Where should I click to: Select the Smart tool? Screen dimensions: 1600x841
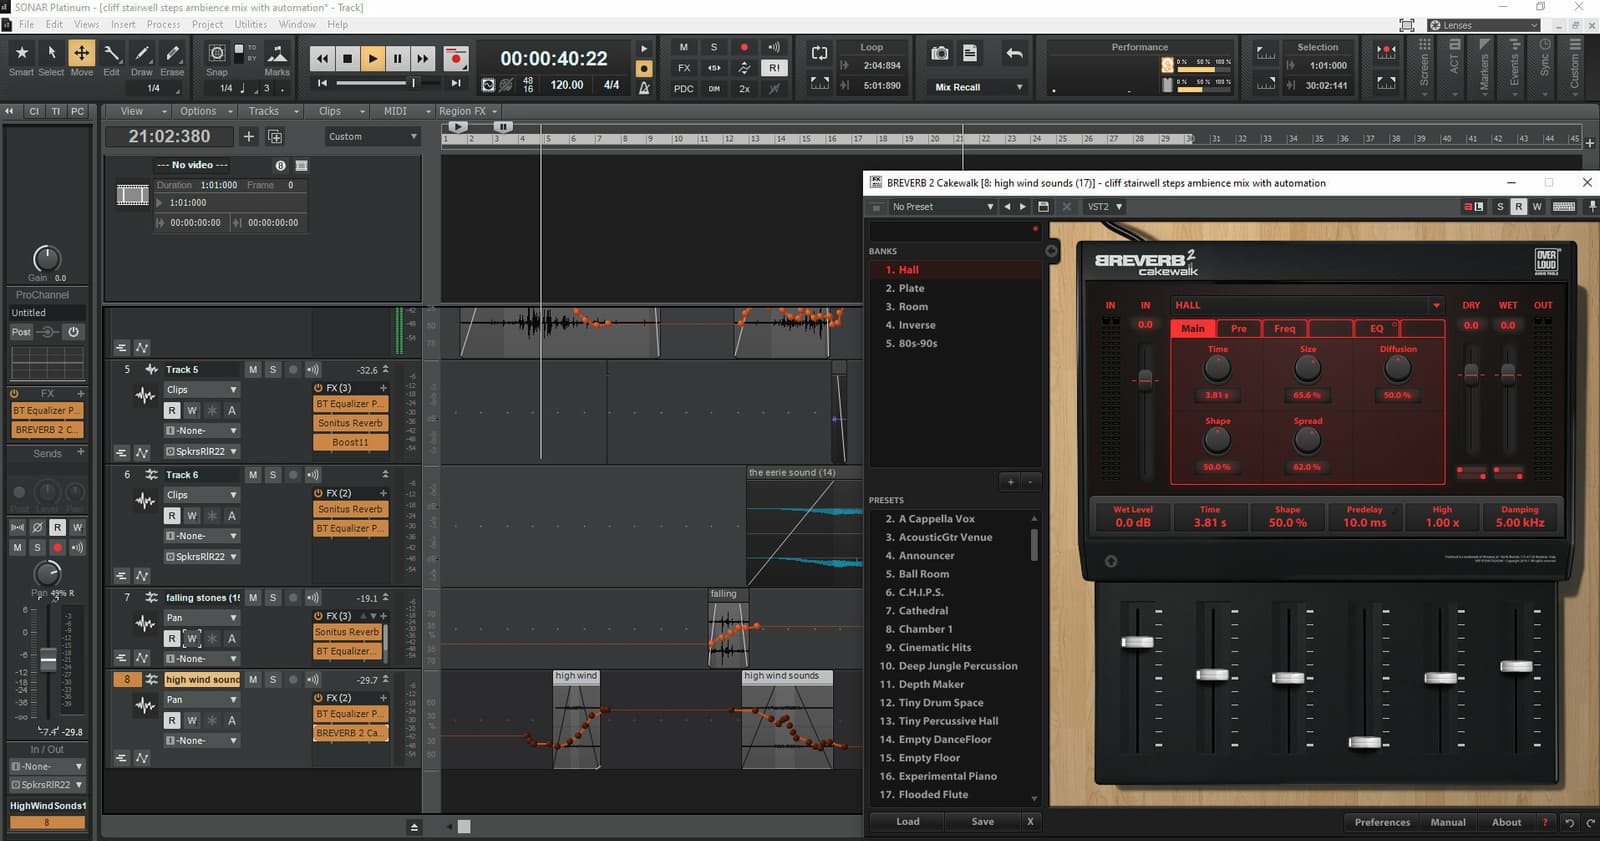point(21,58)
